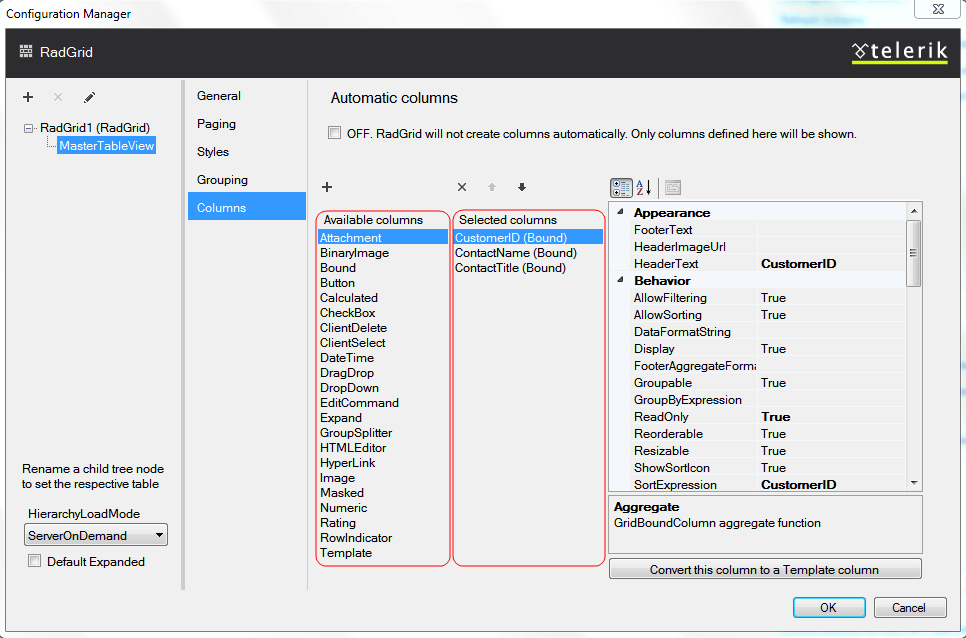The height and width of the screenshot is (638, 966).
Task: Add a column using the plus icon
Action: pos(327,187)
